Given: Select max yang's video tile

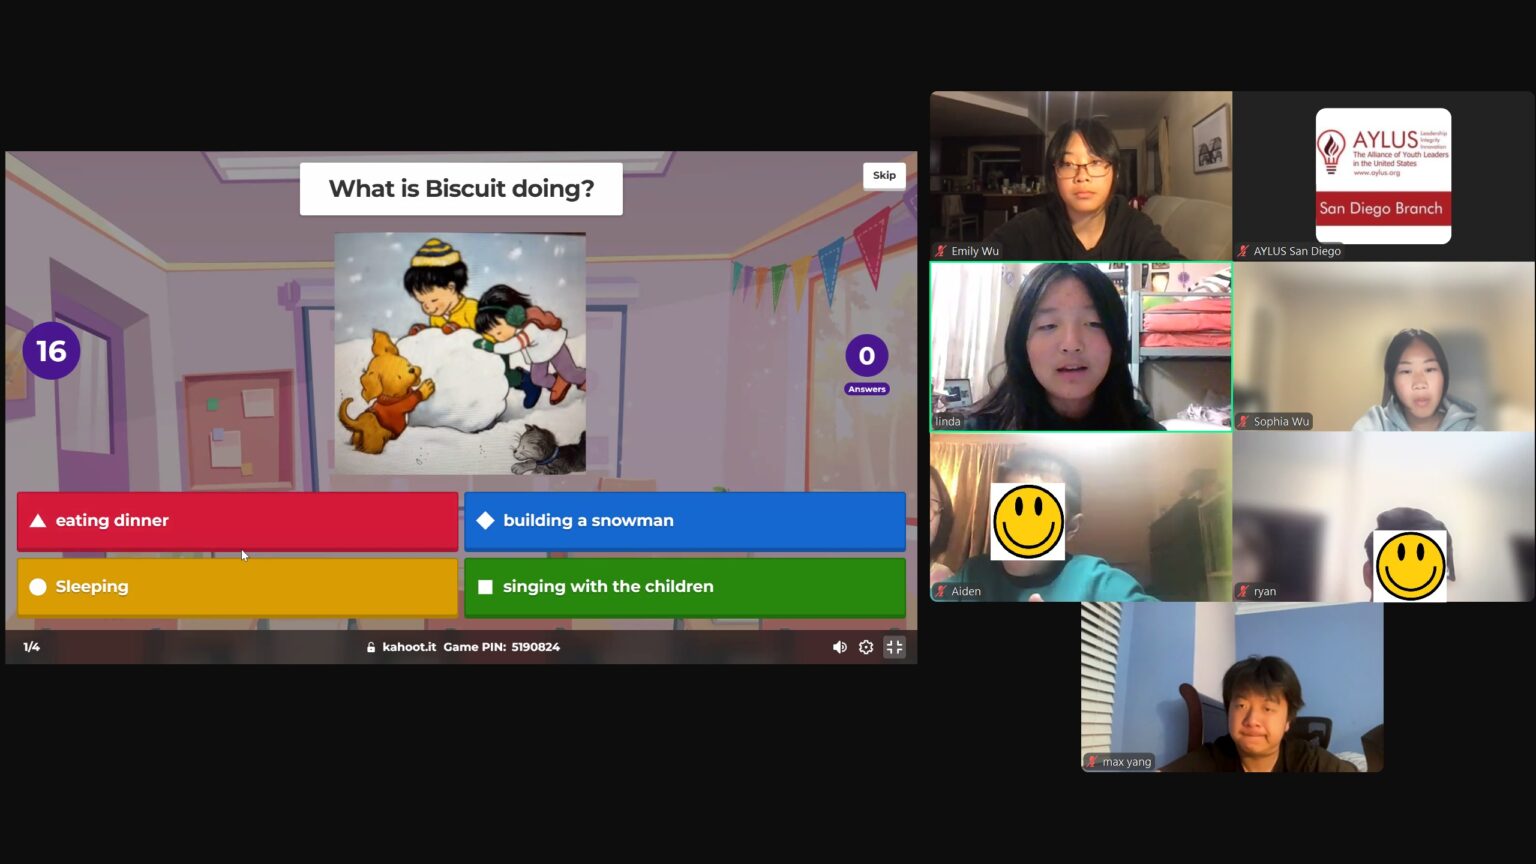Looking at the screenshot, I should click(x=1232, y=687).
